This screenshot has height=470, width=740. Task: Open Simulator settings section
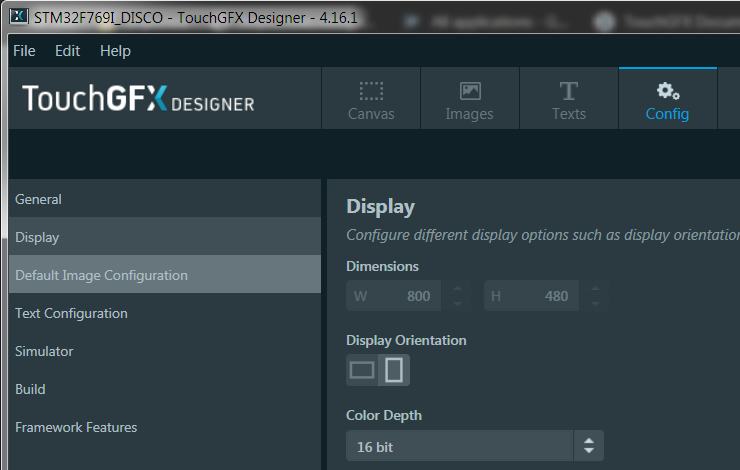coord(165,351)
